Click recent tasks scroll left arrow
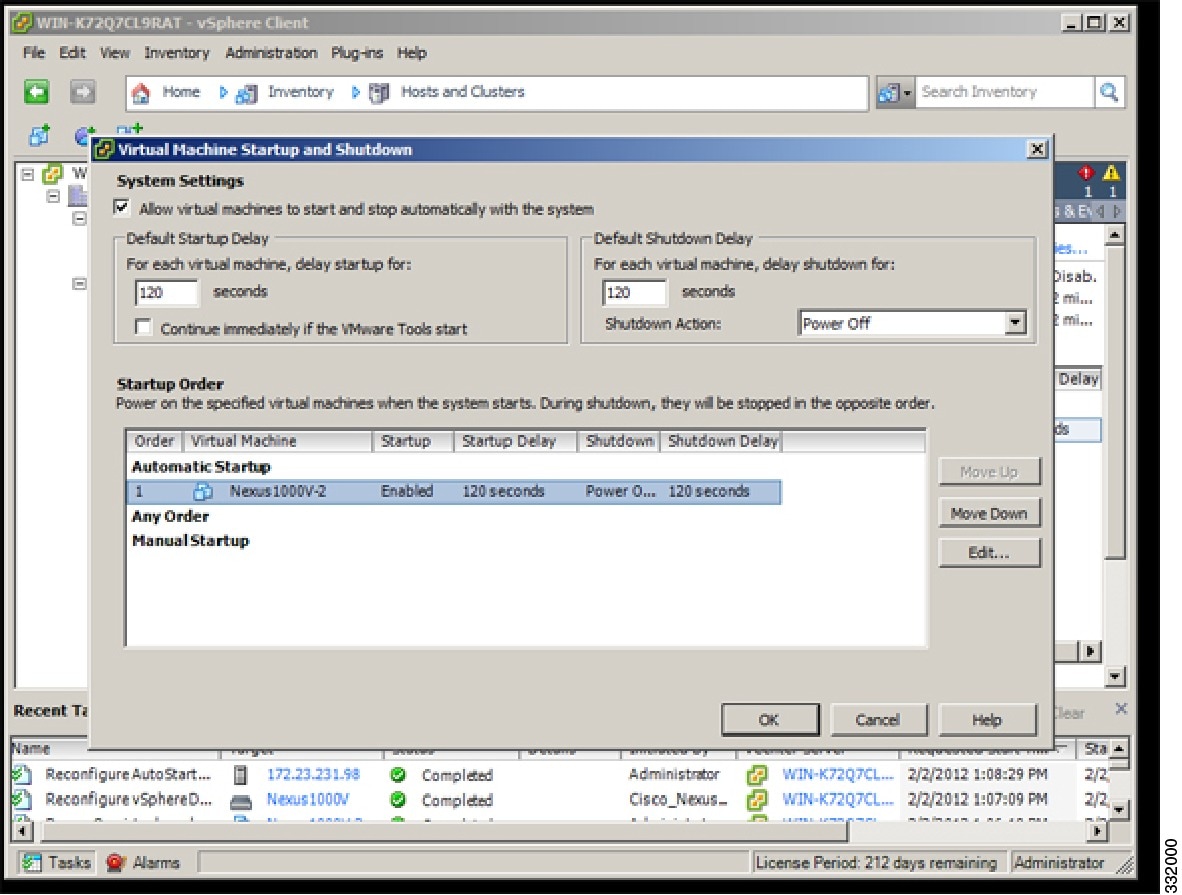The height and width of the screenshot is (895, 1182). pyautogui.click(x=23, y=832)
